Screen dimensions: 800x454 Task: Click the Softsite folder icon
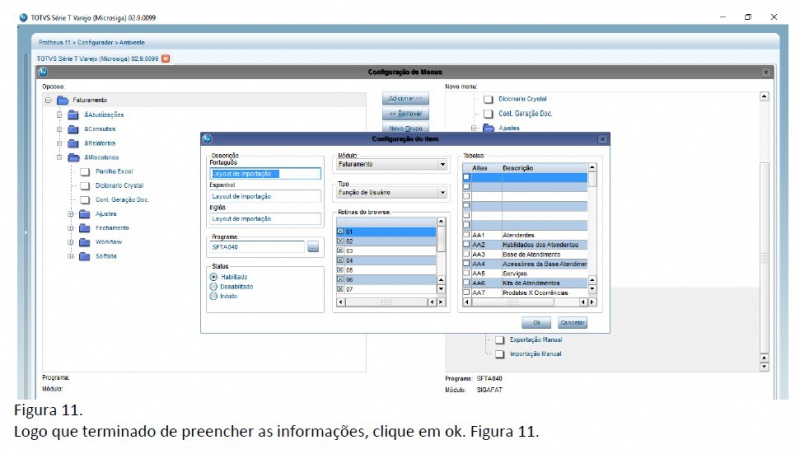pyautogui.click(x=85, y=257)
